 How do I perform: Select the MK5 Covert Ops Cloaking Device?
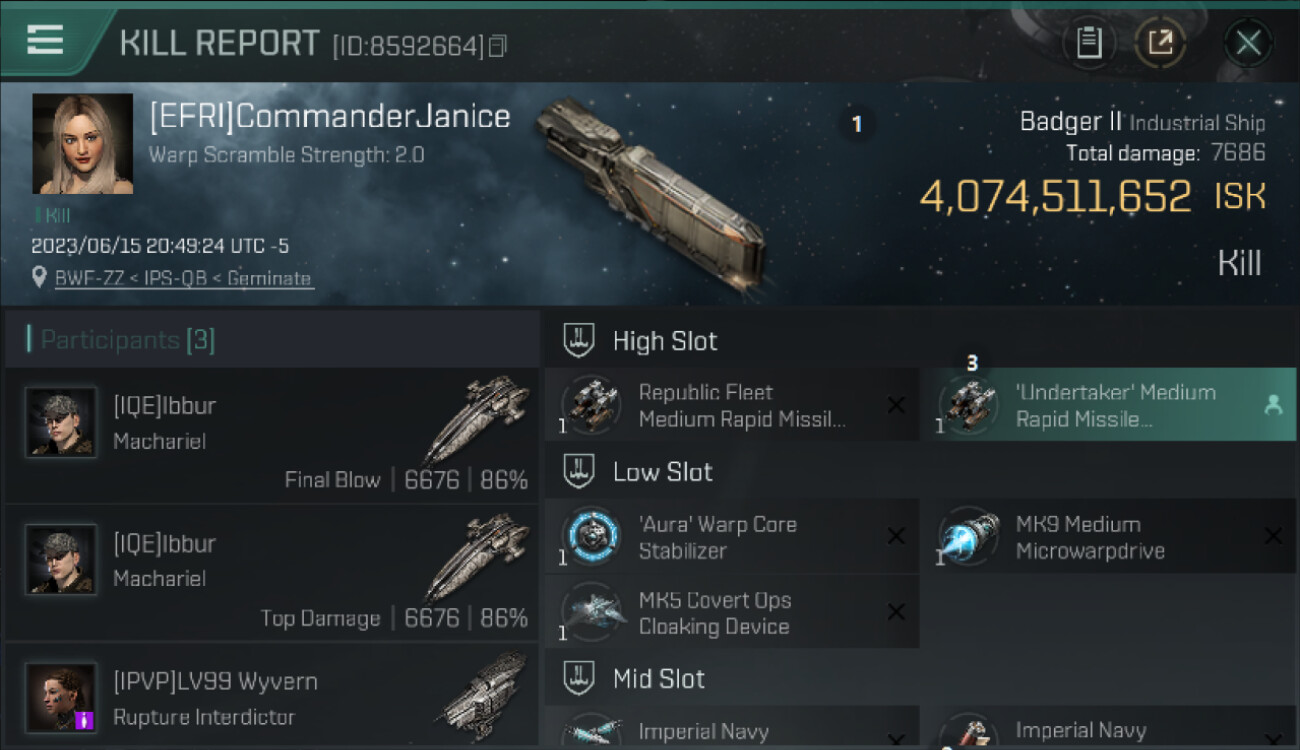tap(732, 612)
